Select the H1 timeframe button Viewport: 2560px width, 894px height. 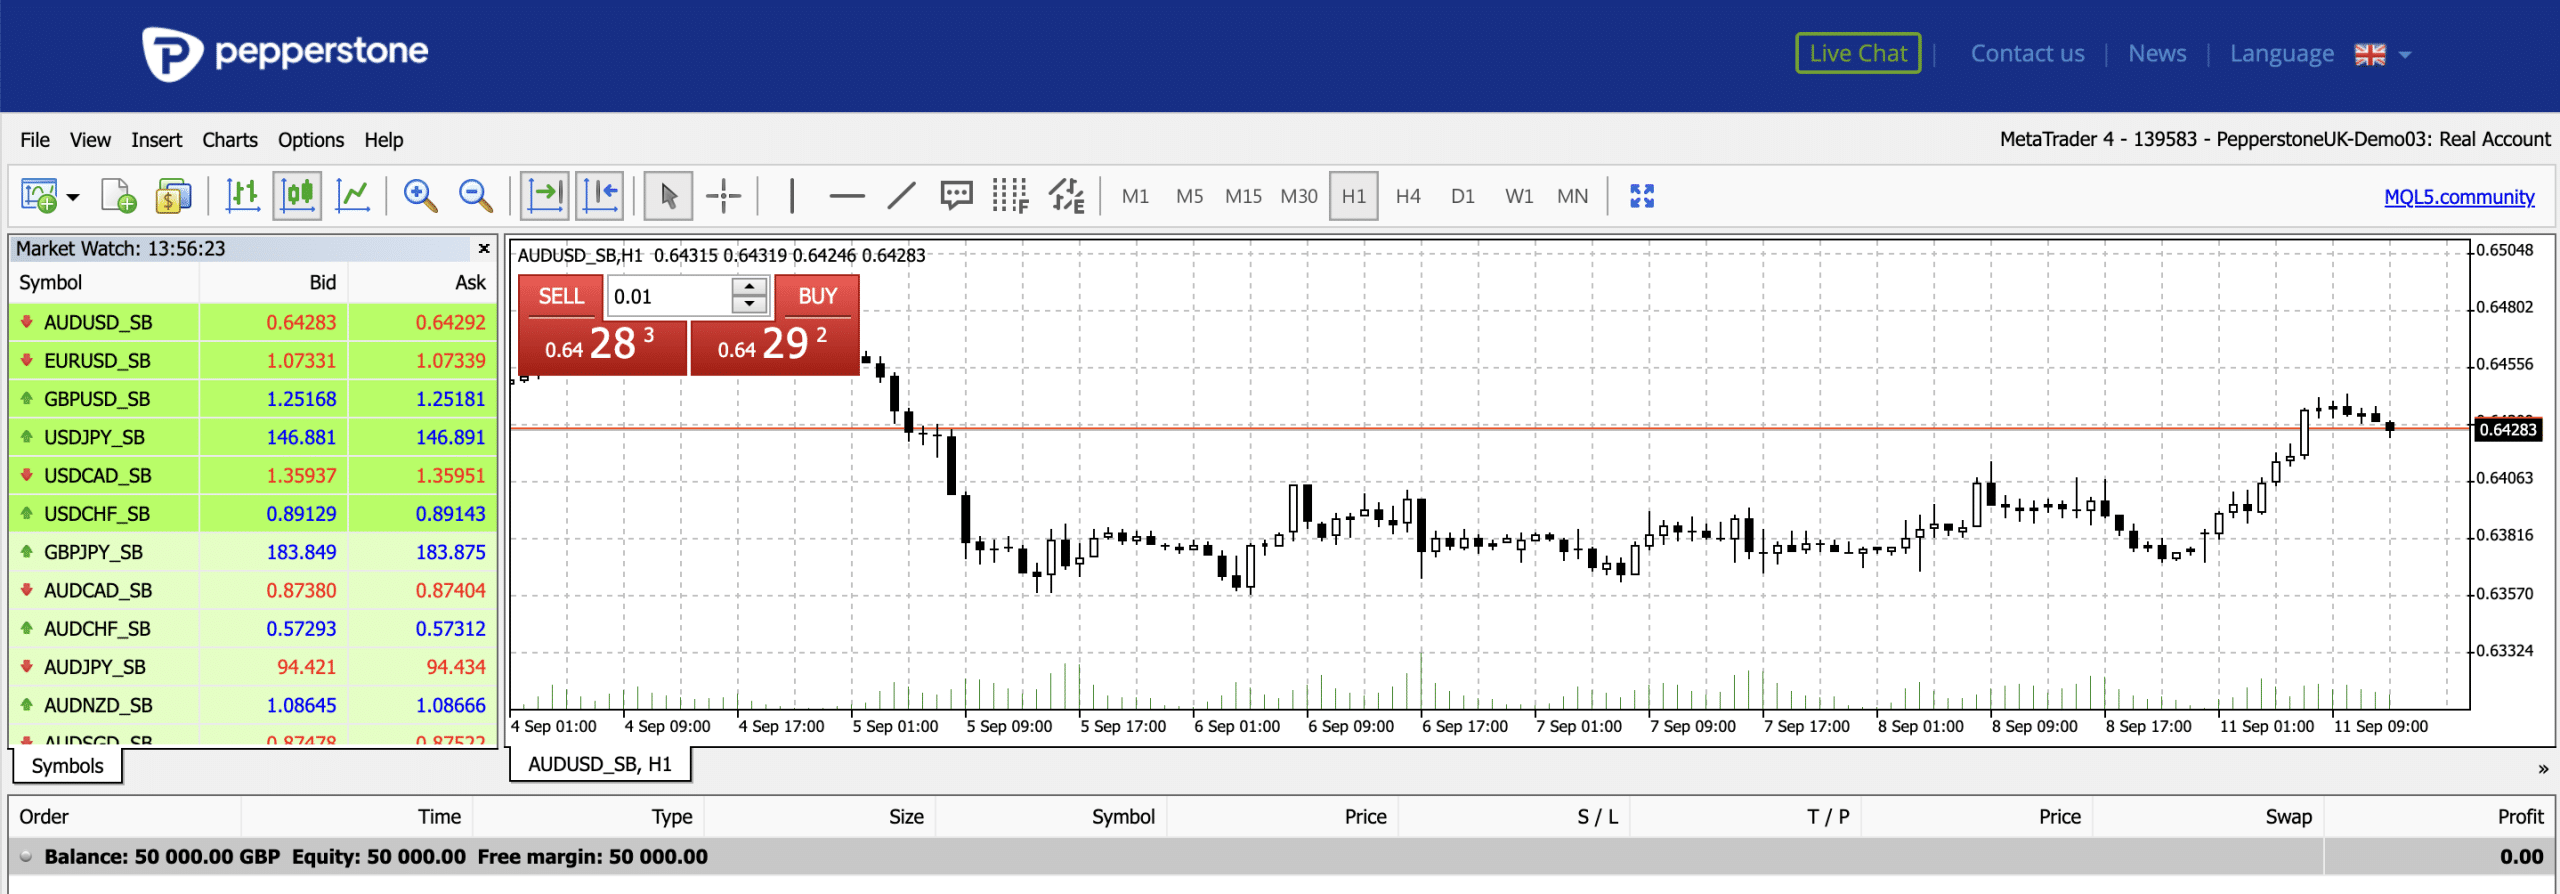1354,196
